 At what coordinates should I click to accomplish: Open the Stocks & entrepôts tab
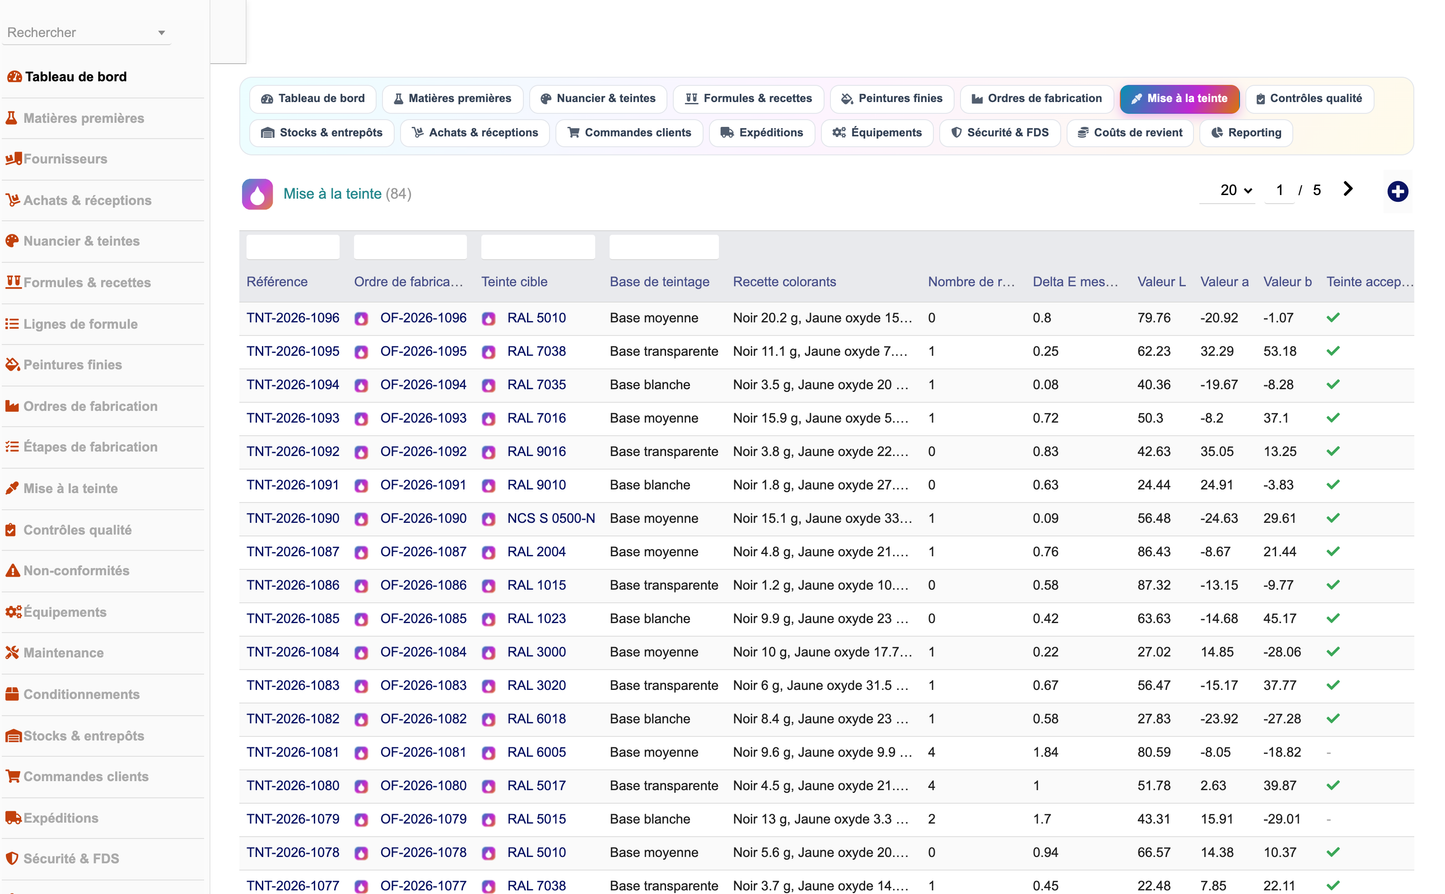click(321, 133)
